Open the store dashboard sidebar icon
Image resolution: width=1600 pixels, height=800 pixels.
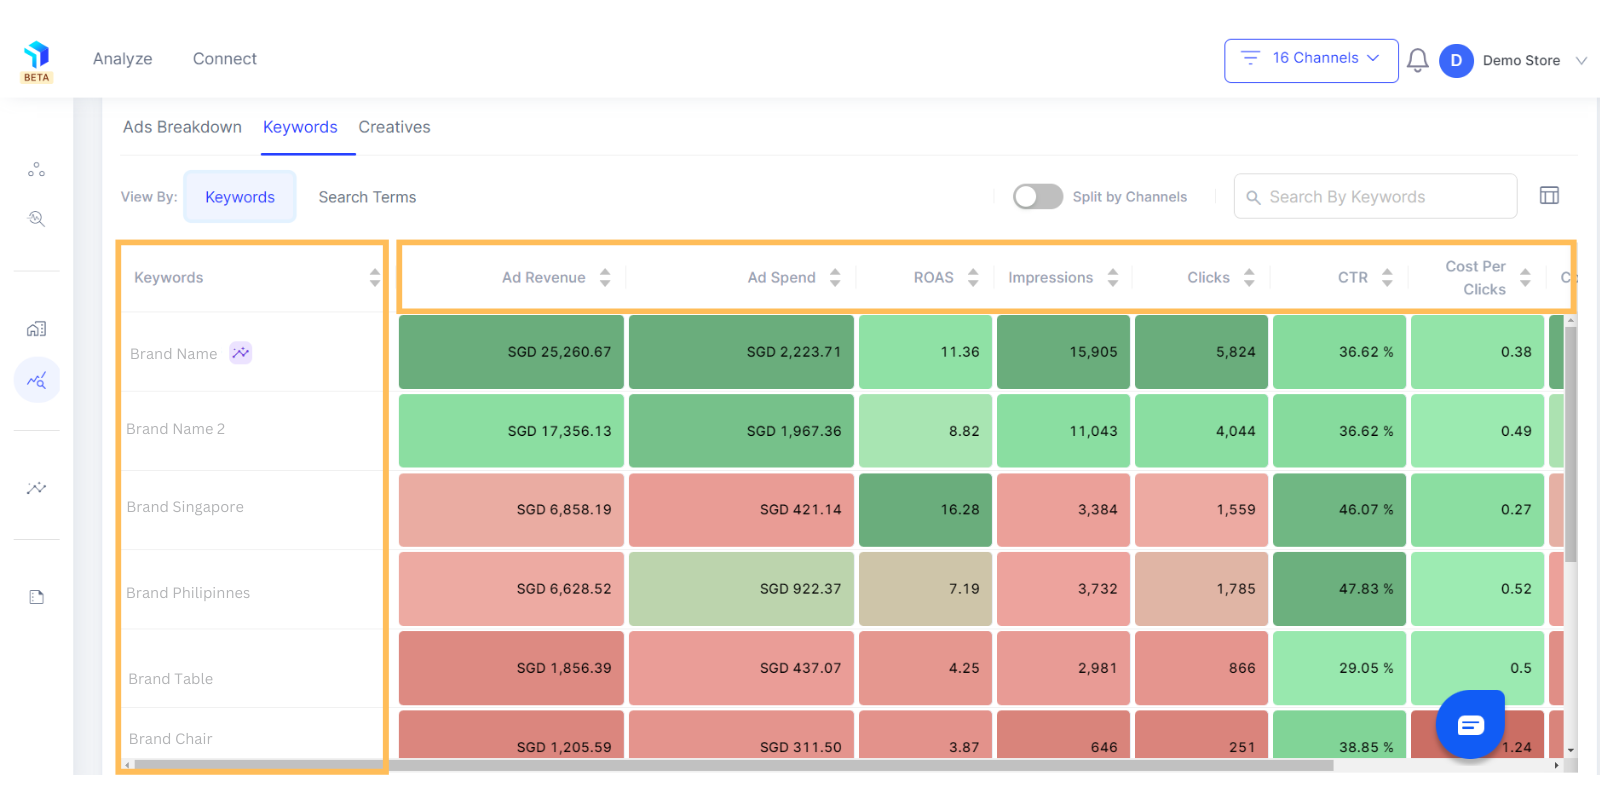37,329
